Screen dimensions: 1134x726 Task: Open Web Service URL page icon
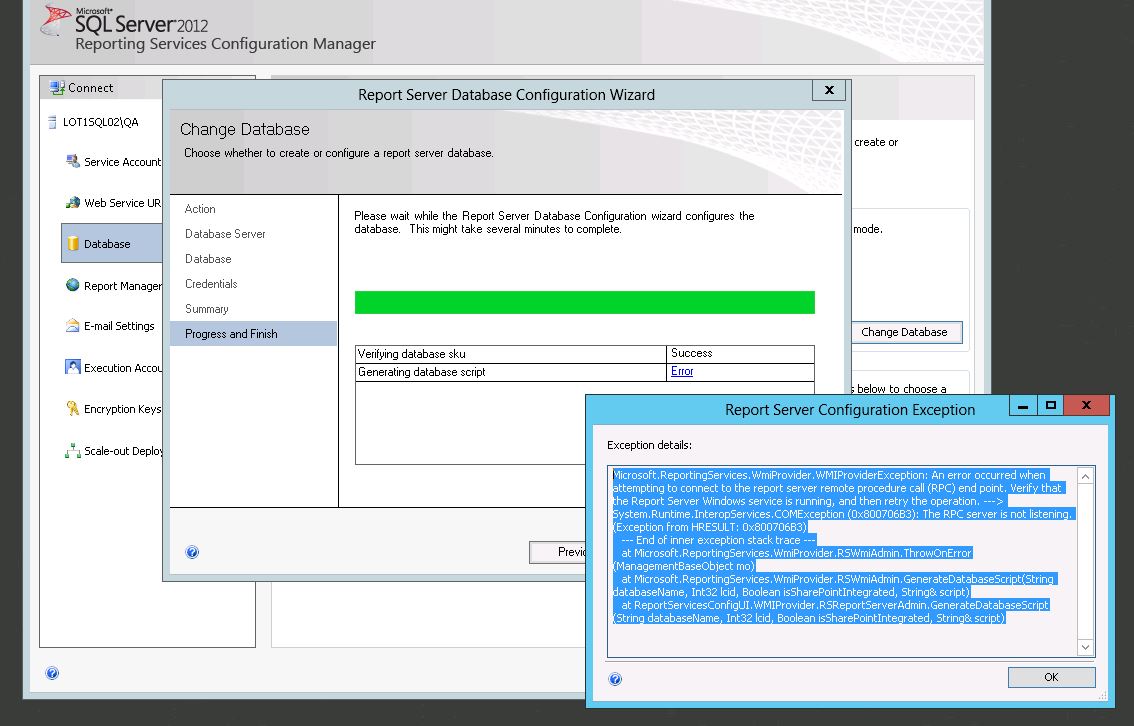click(x=73, y=202)
